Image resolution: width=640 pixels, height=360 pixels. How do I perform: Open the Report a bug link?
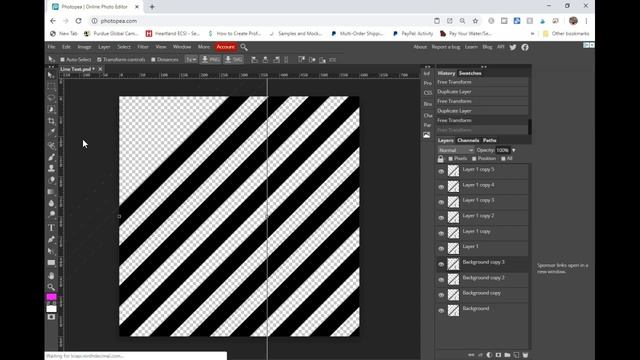(x=446, y=47)
